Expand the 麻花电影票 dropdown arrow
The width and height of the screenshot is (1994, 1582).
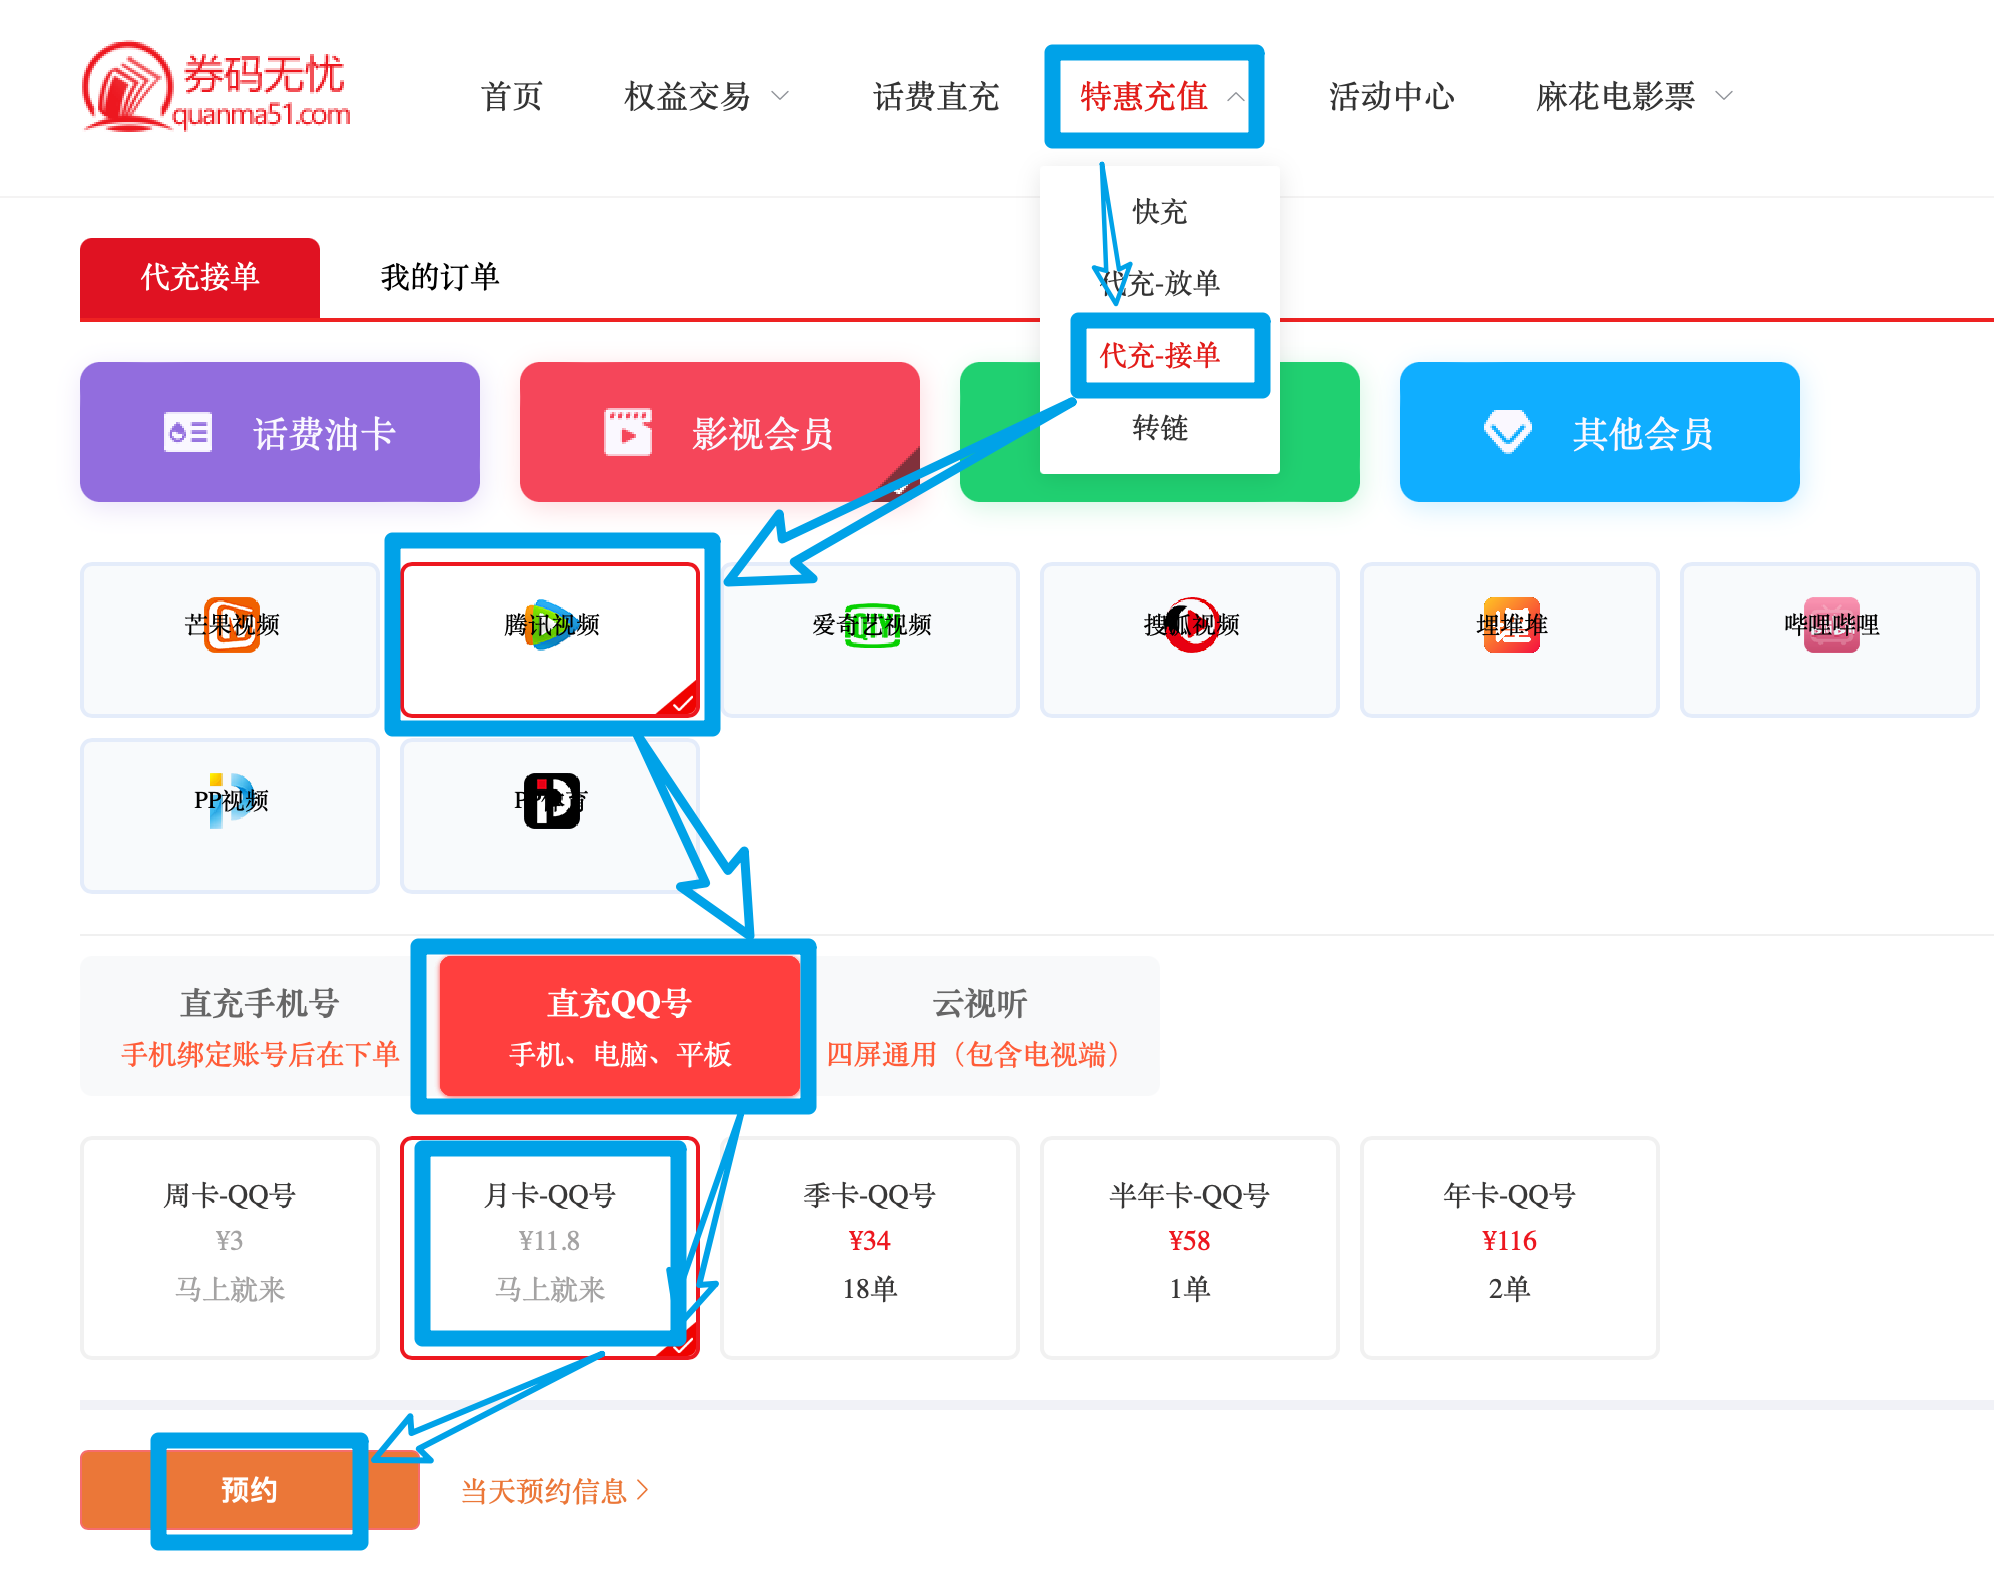tap(1724, 97)
